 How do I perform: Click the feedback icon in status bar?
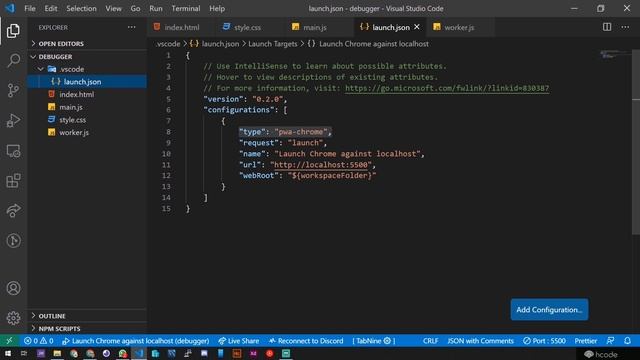point(611,341)
